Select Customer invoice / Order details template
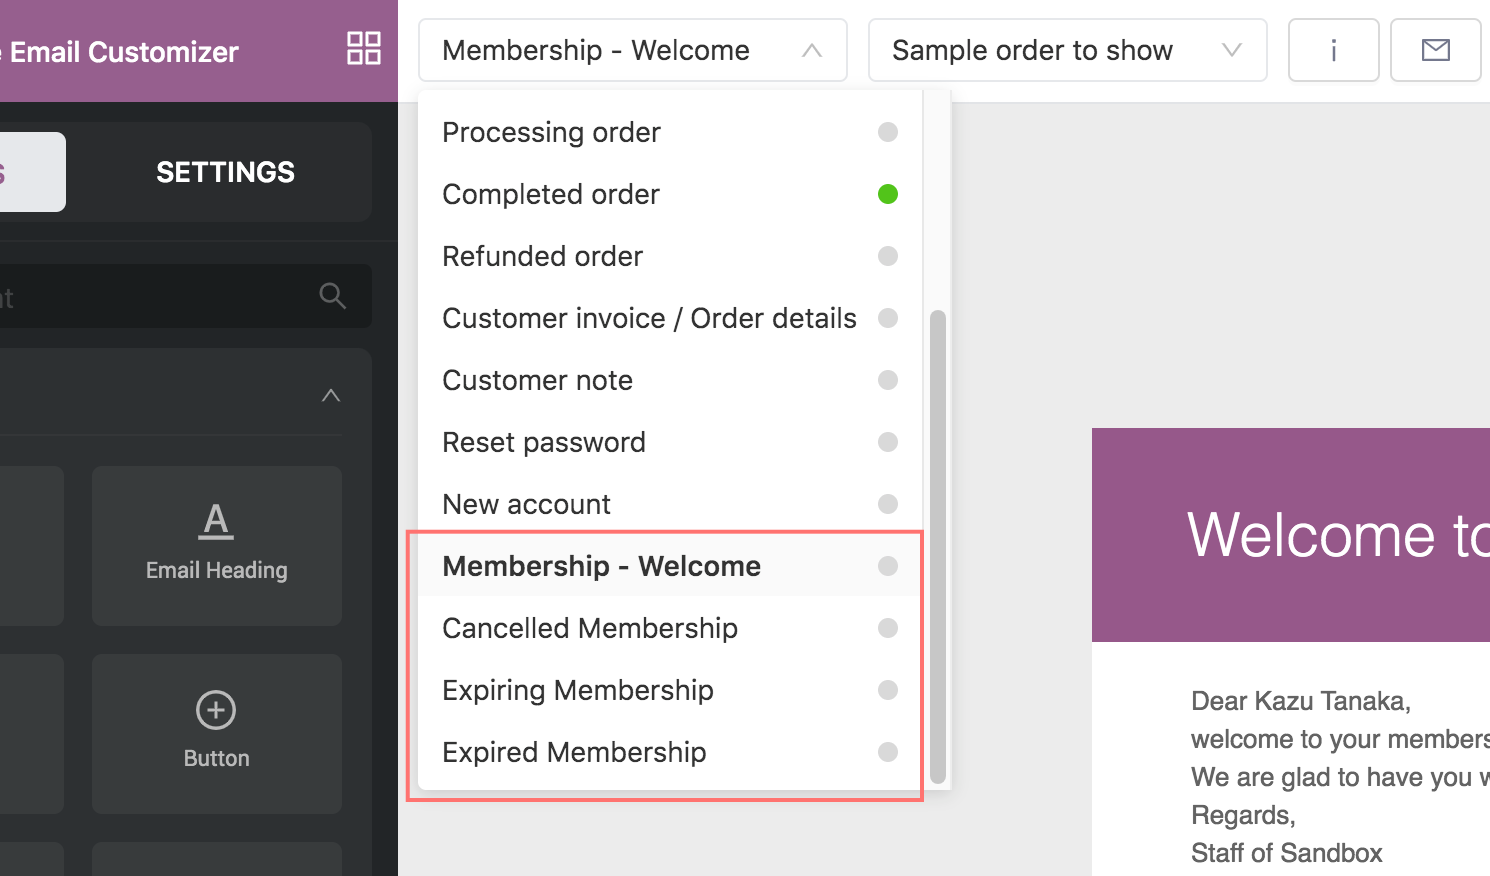 pos(669,318)
